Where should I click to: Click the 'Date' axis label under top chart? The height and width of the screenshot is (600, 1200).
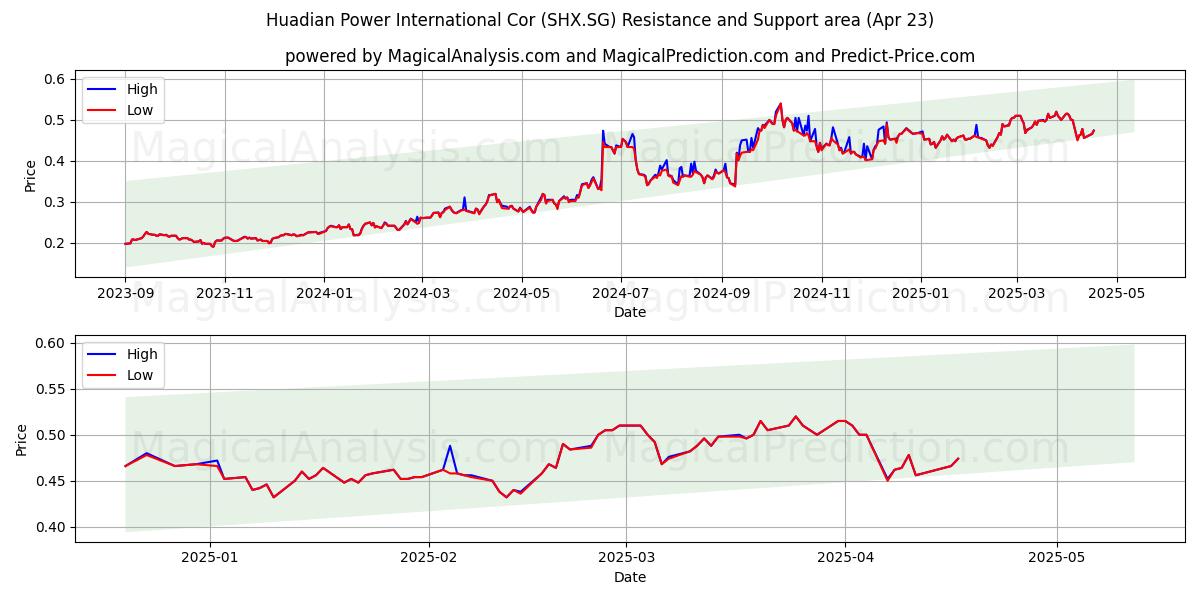point(630,313)
